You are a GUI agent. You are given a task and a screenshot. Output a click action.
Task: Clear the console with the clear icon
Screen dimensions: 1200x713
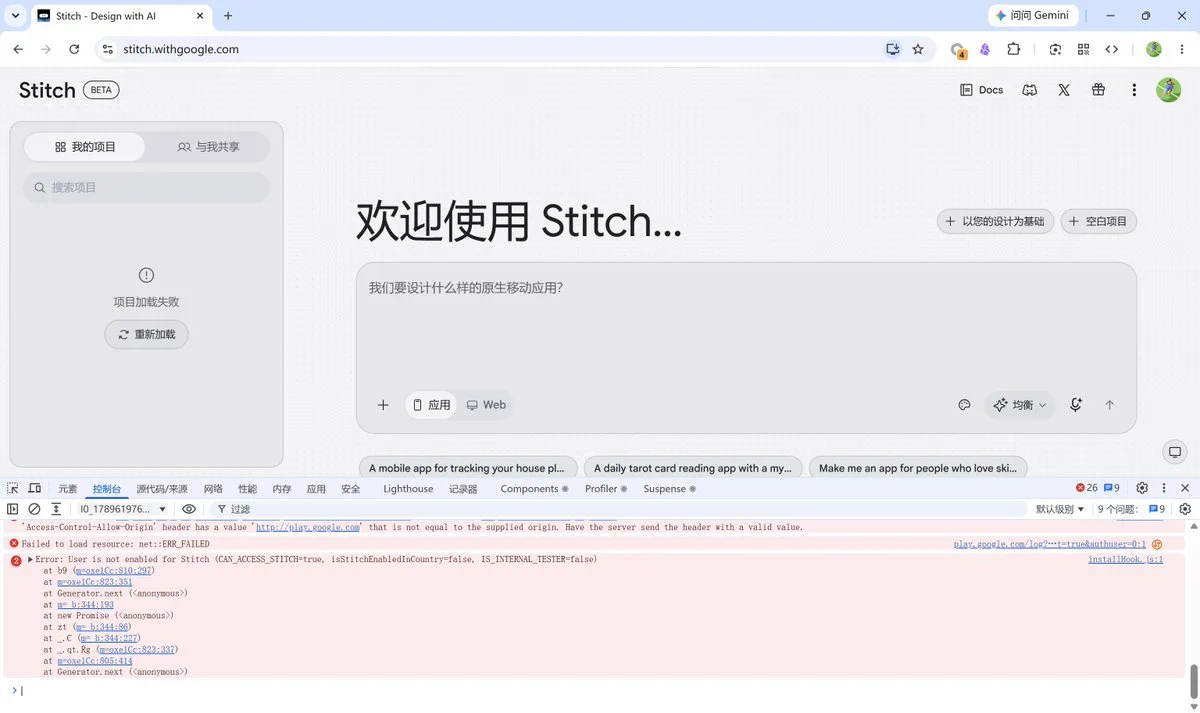(x=34, y=509)
